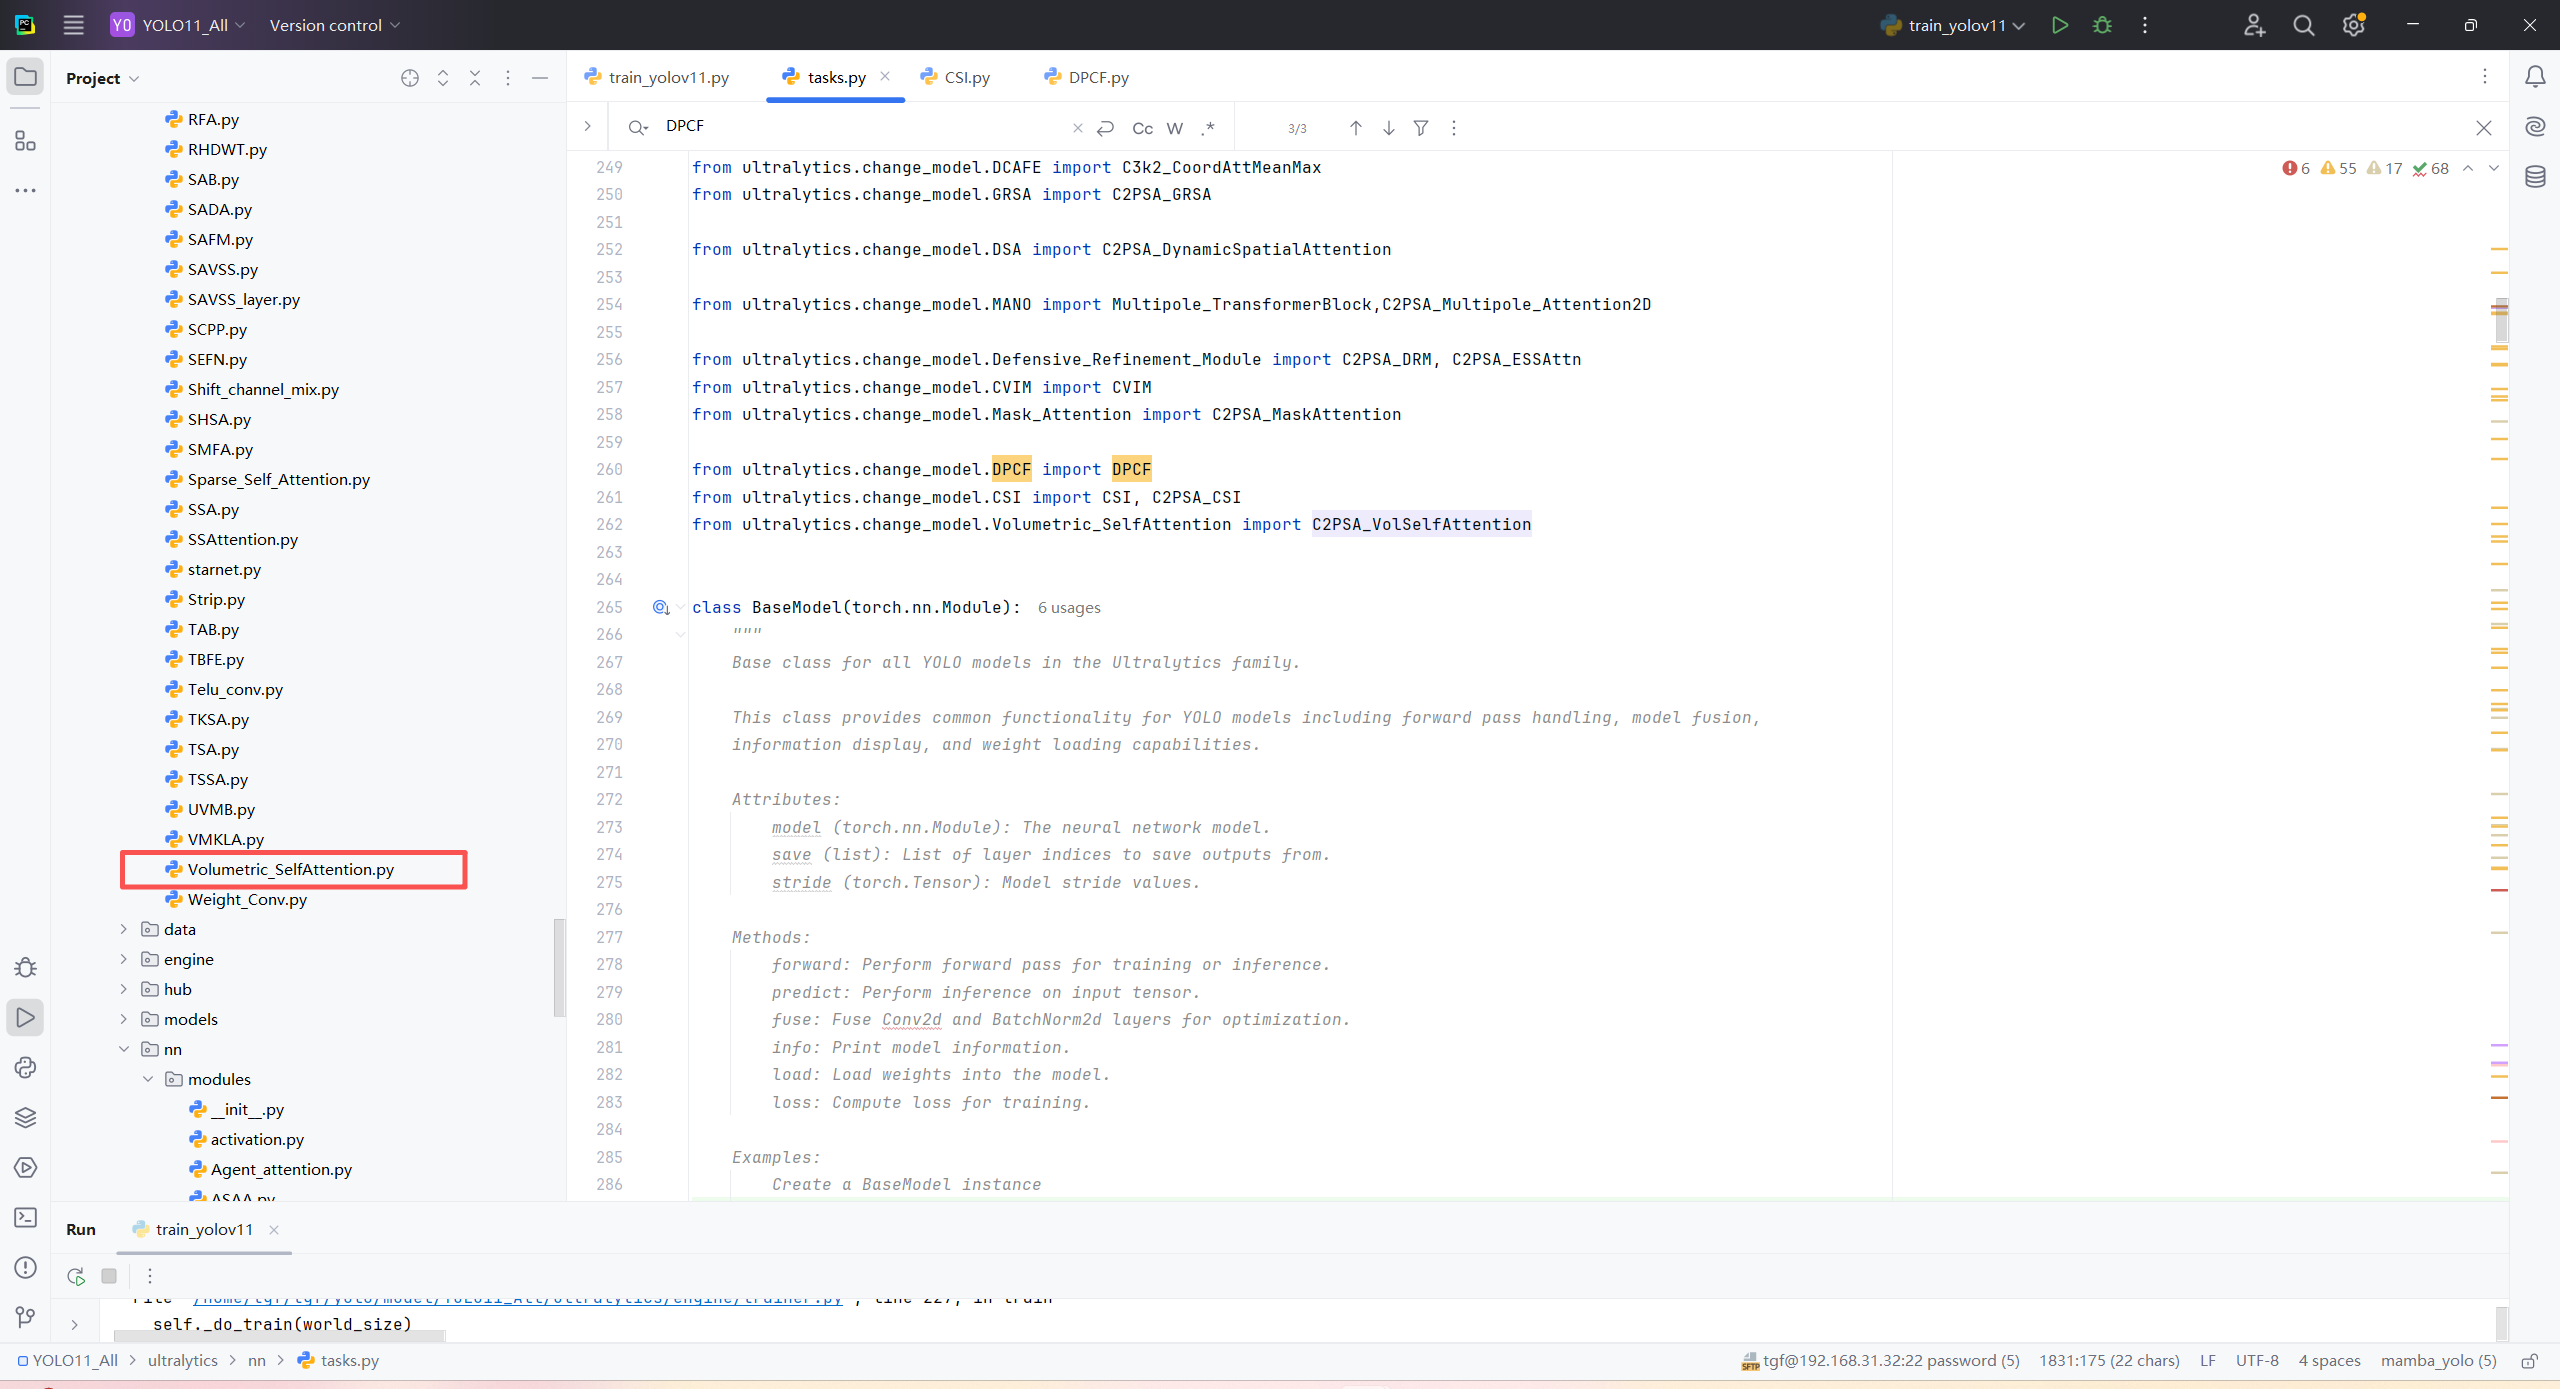Expand the data folder in the Project tree
This screenshot has height=1389, width=2560.
pos(124,929)
